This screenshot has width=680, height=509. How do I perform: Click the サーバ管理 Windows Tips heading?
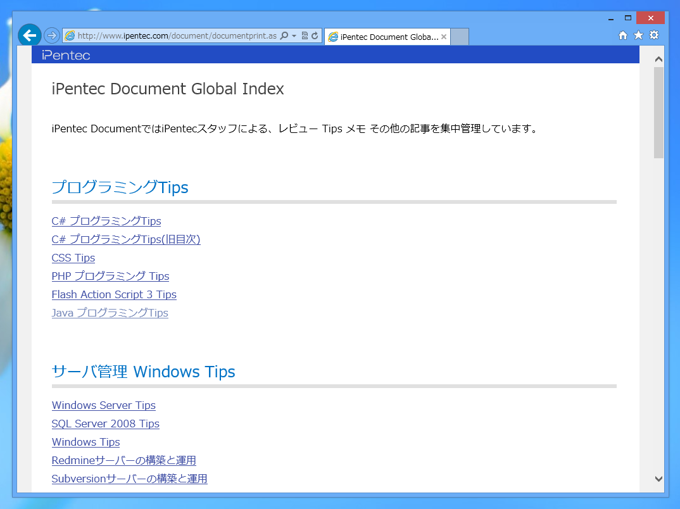click(144, 372)
